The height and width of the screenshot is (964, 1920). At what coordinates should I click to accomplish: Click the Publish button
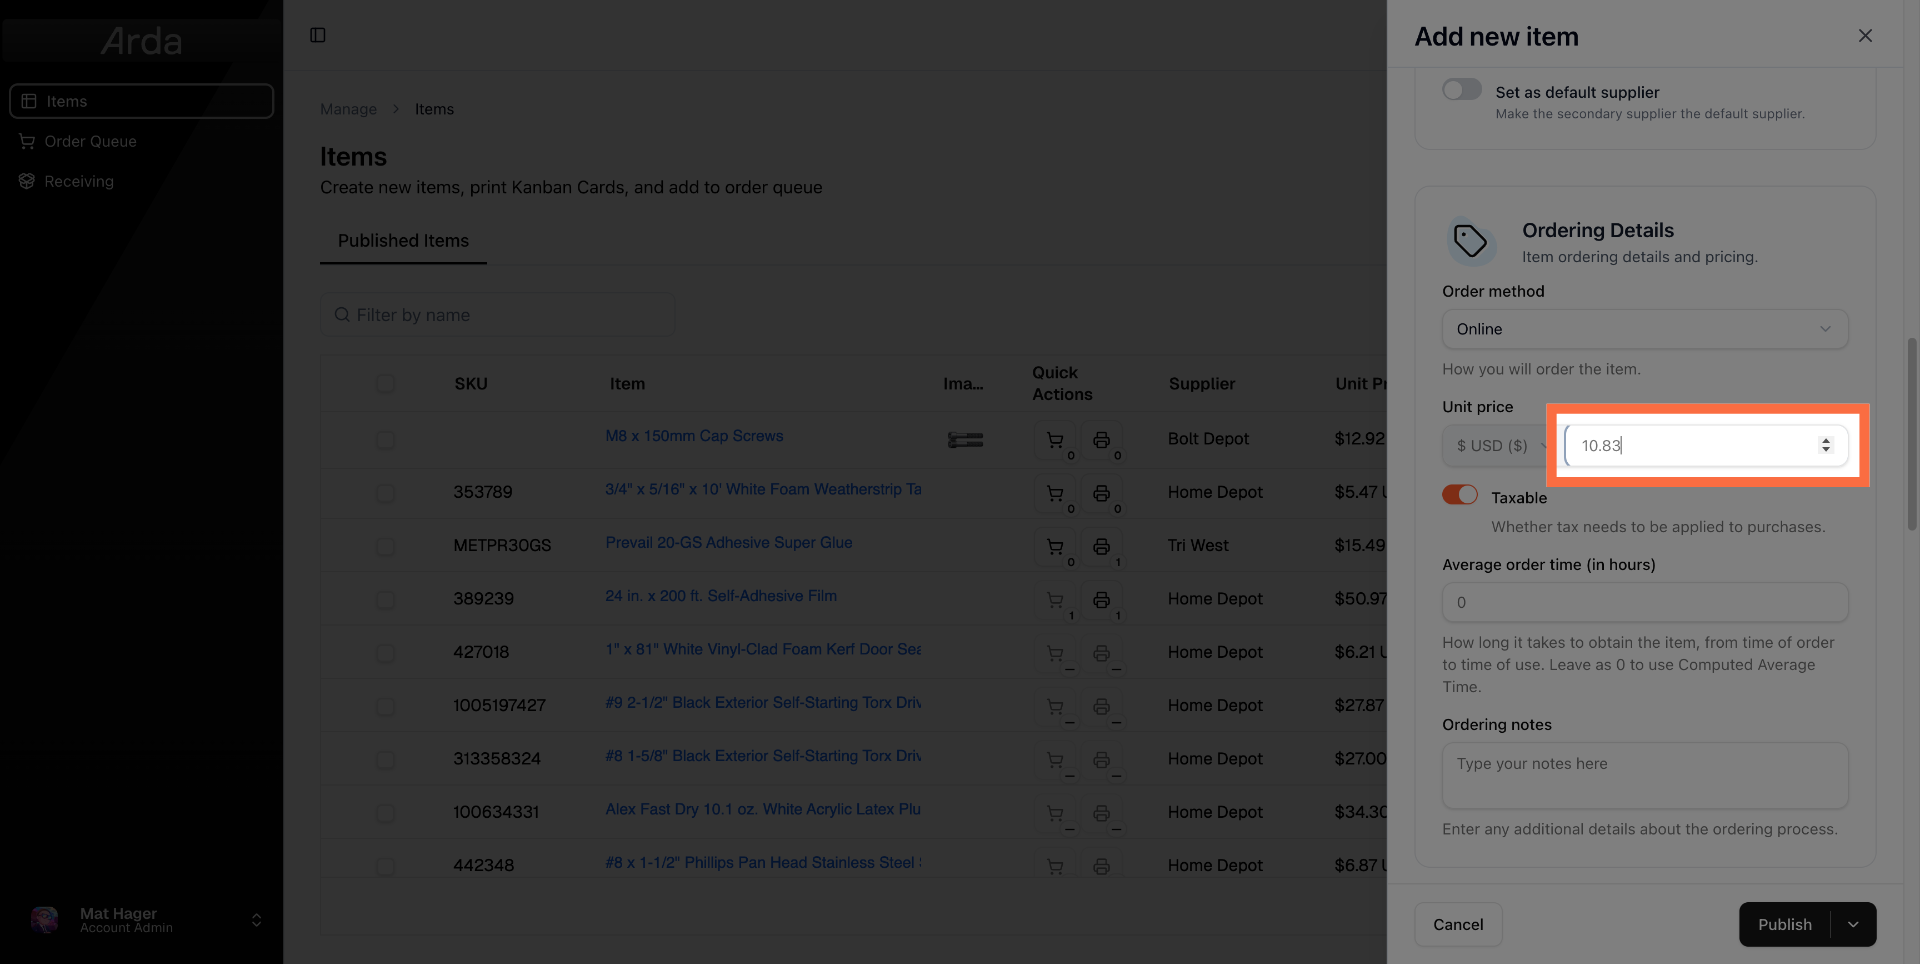point(1785,925)
